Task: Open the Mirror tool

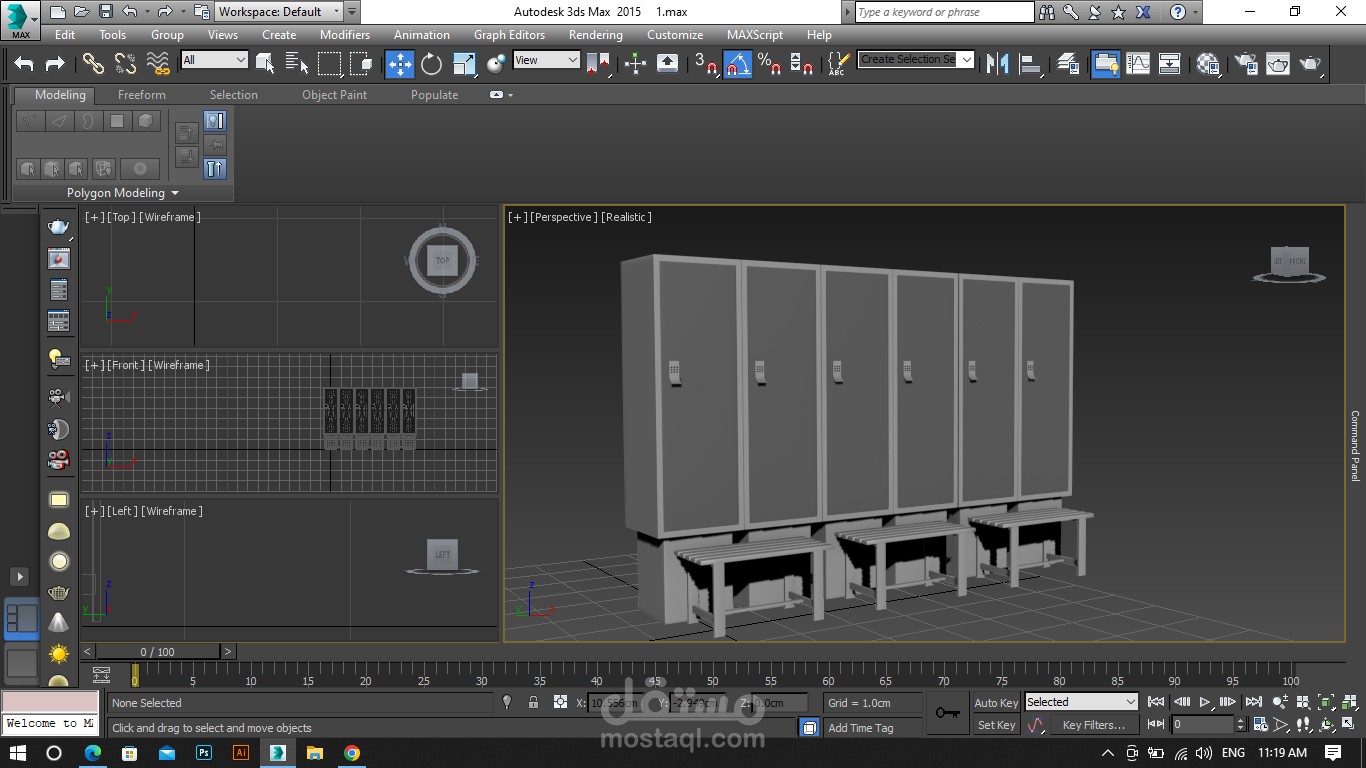Action: 997,64
